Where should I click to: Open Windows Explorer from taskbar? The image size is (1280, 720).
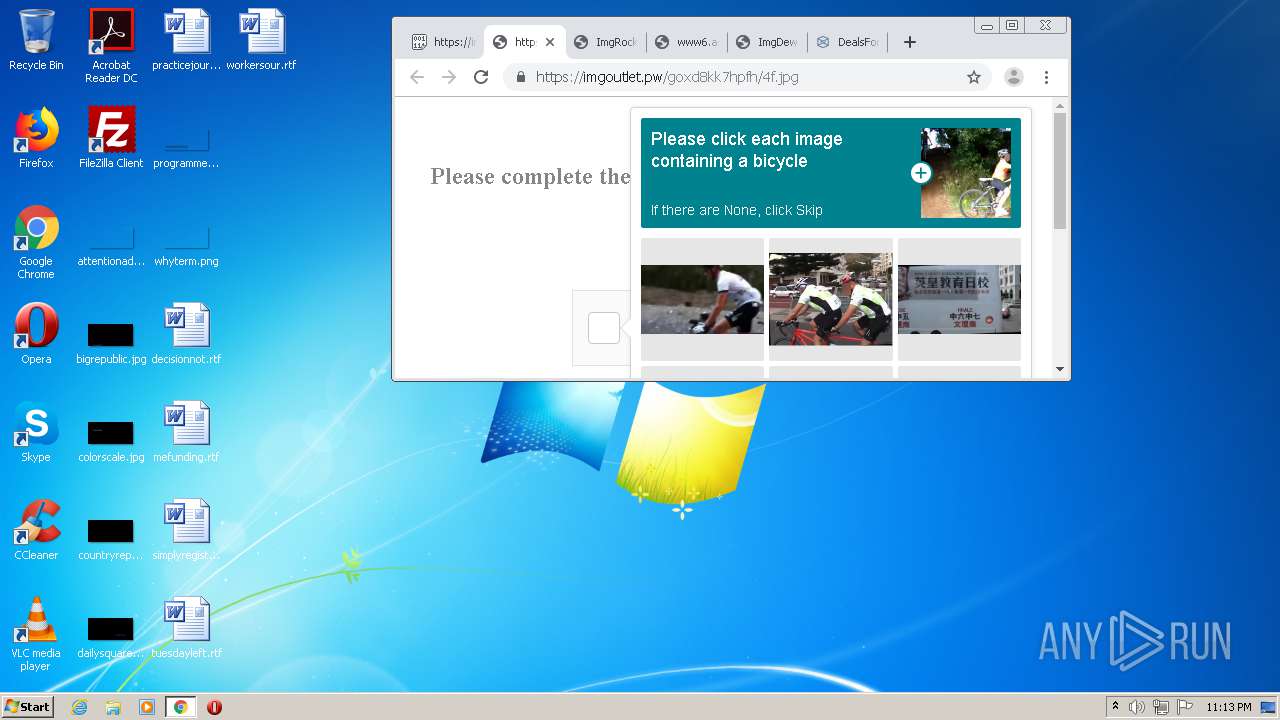pos(113,707)
